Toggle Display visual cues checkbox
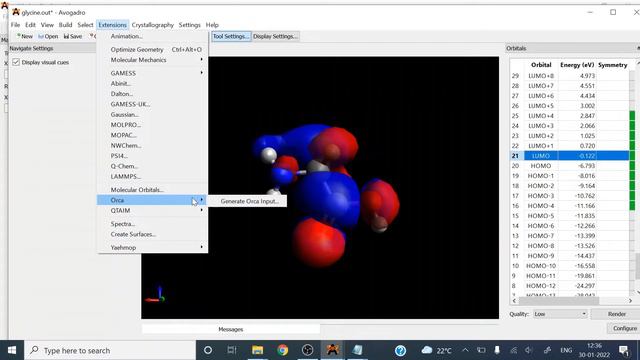 coord(16,62)
